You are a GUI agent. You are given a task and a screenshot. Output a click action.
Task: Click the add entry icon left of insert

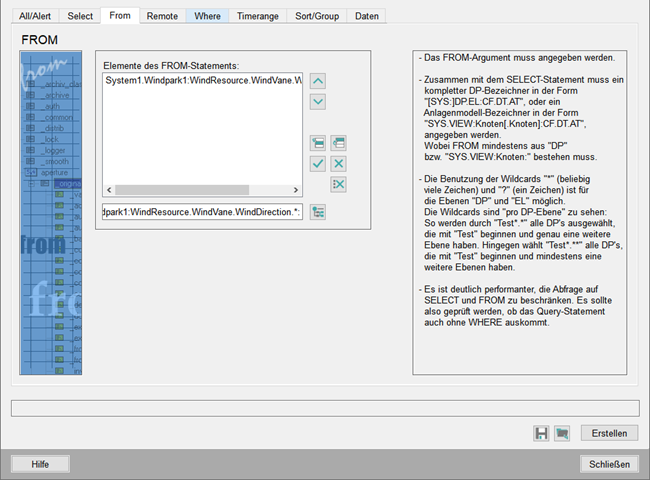click(x=318, y=143)
